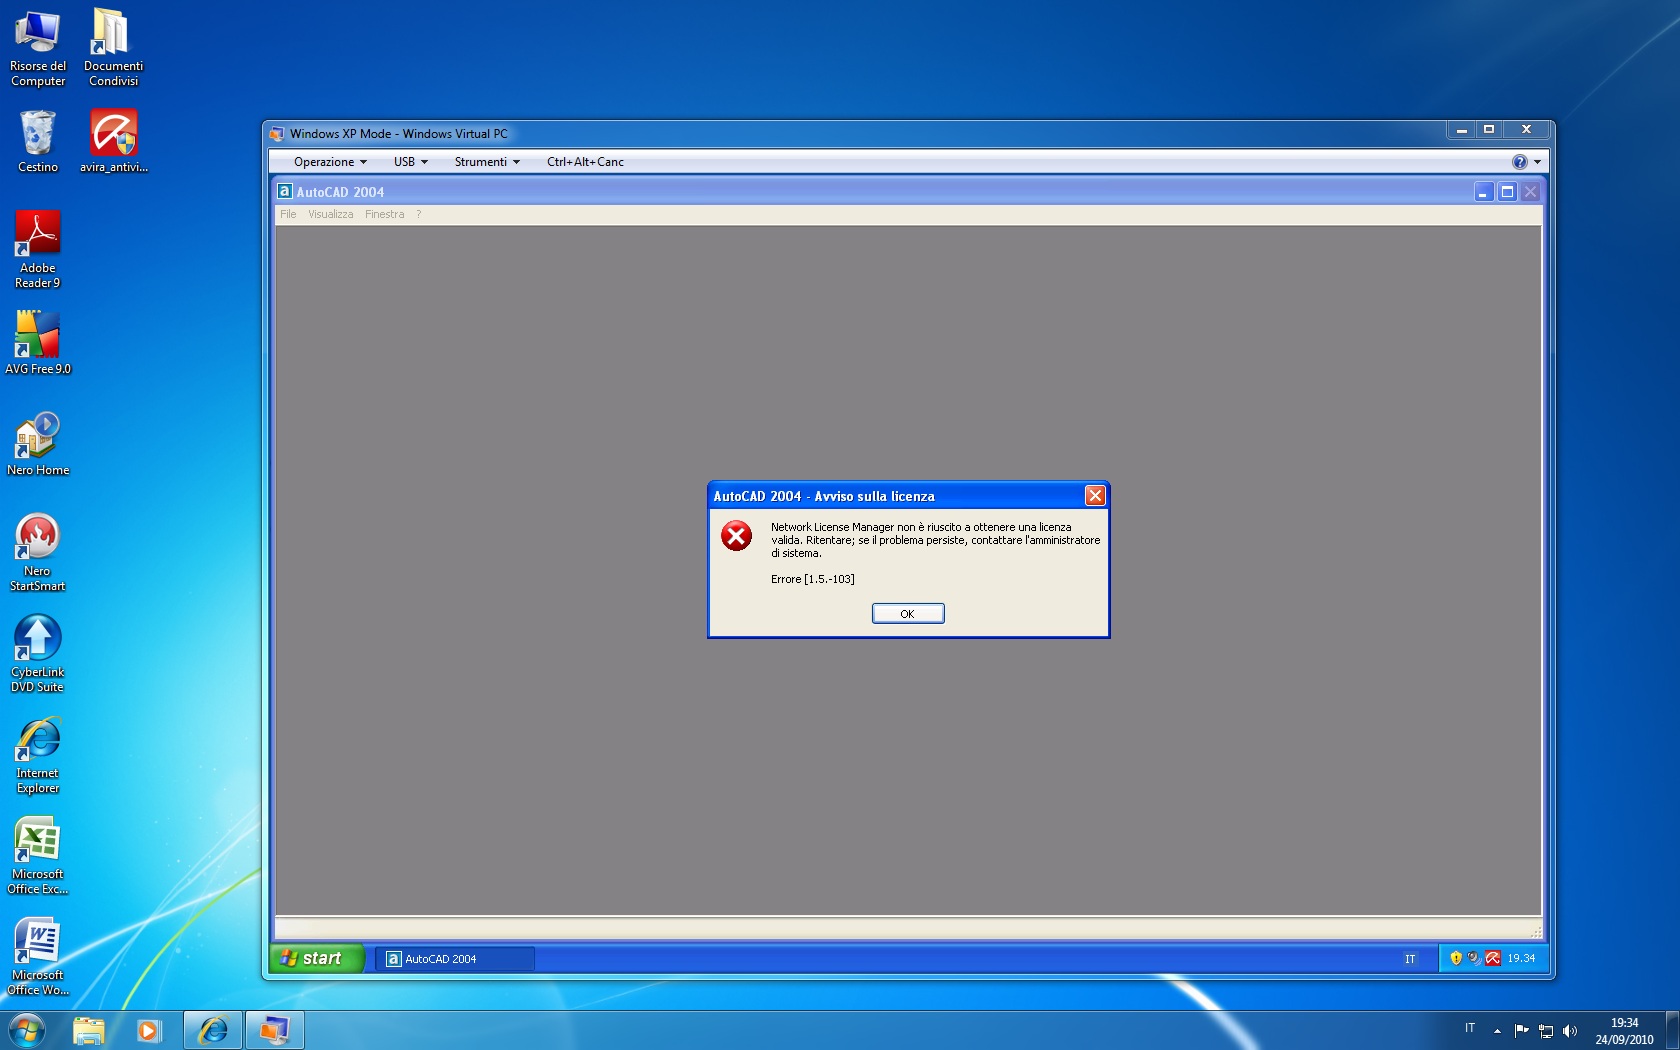
Task: Open the Windows 7 Start orb
Action: pos(27,1030)
